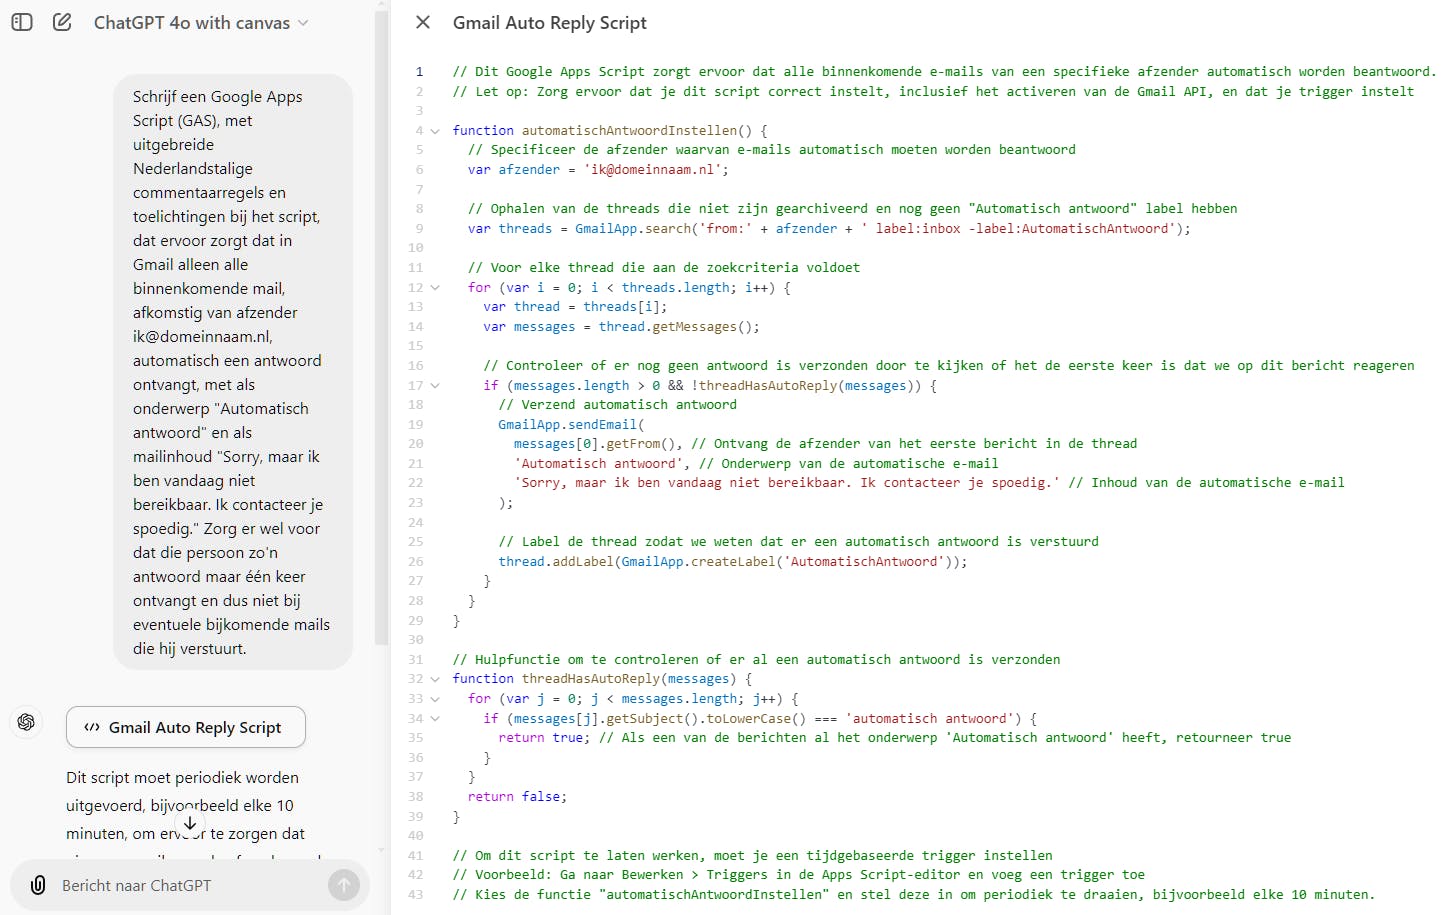The height and width of the screenshot is (915, 1443).
Task: Click the 'var messages = thread.getMessages();' line
Action: pos(621,326)
